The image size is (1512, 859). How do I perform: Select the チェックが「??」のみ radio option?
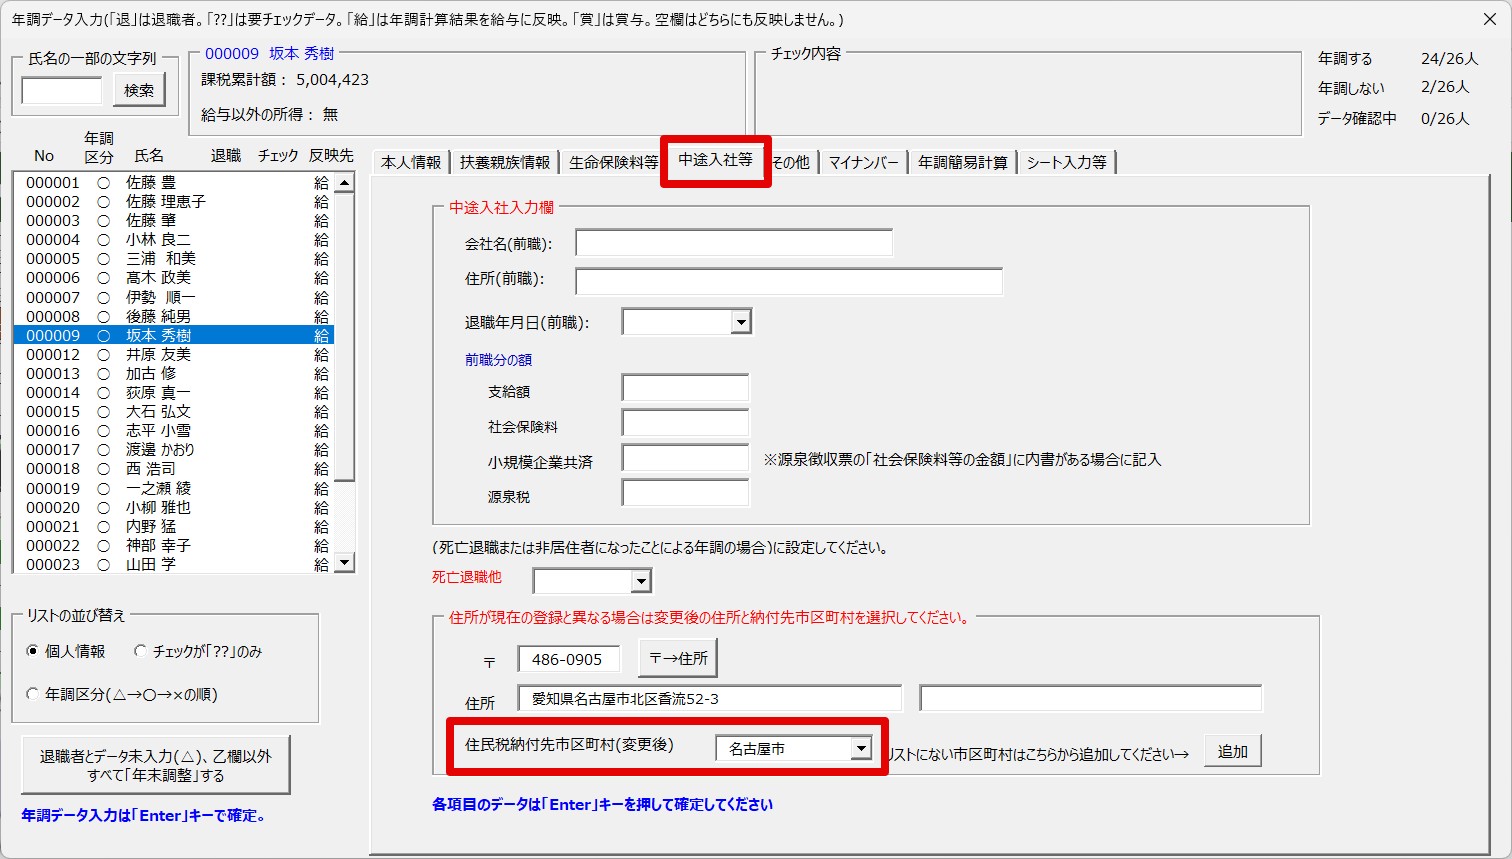pos(141,651)
